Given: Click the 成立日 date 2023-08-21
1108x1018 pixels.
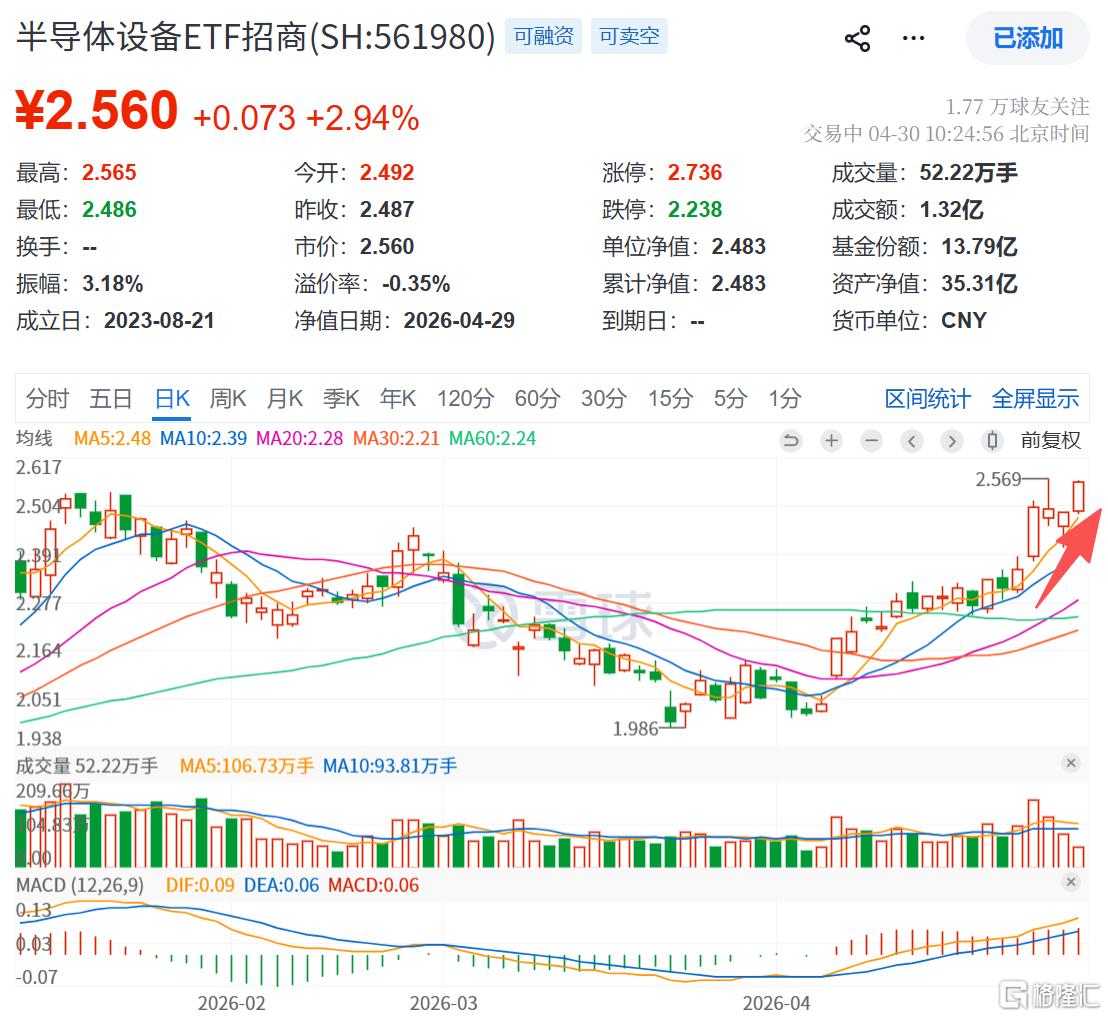Looking at the screenshot, I should [159, 321].
